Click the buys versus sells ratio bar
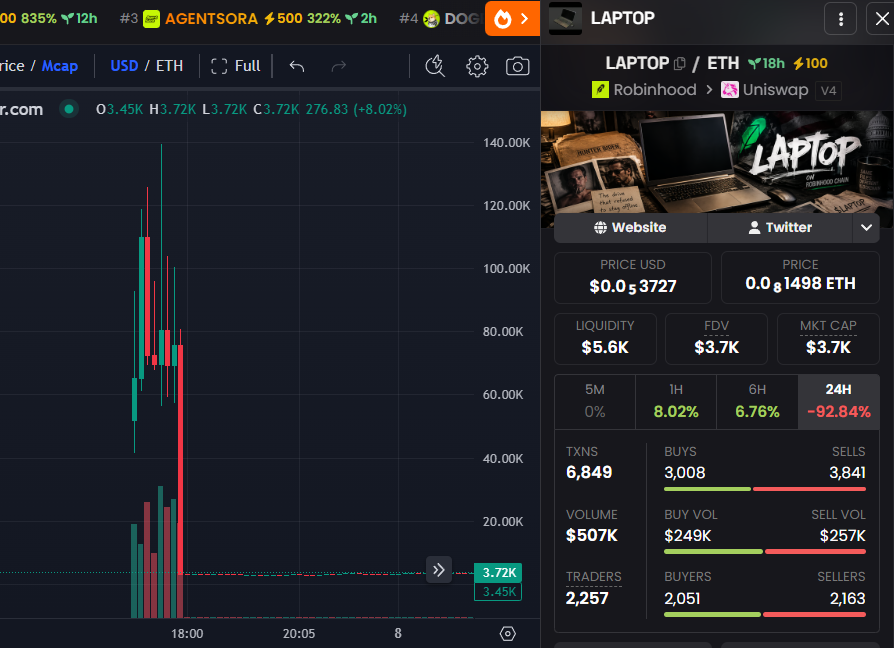The image size is (894, 648). (x=765, y=489)
